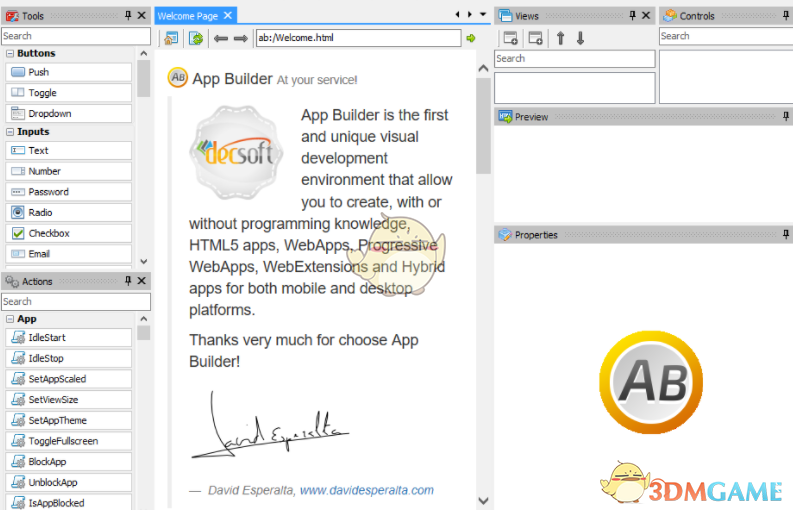Click the Tools list scroll down arrow
793x510 pixels.
pyautogui.click(x=144, y=262)
